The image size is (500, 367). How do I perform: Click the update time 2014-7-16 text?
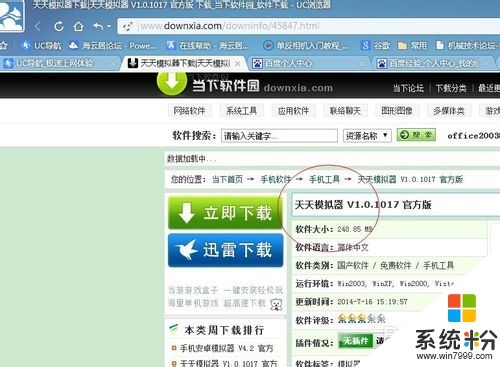click(372, 302)
